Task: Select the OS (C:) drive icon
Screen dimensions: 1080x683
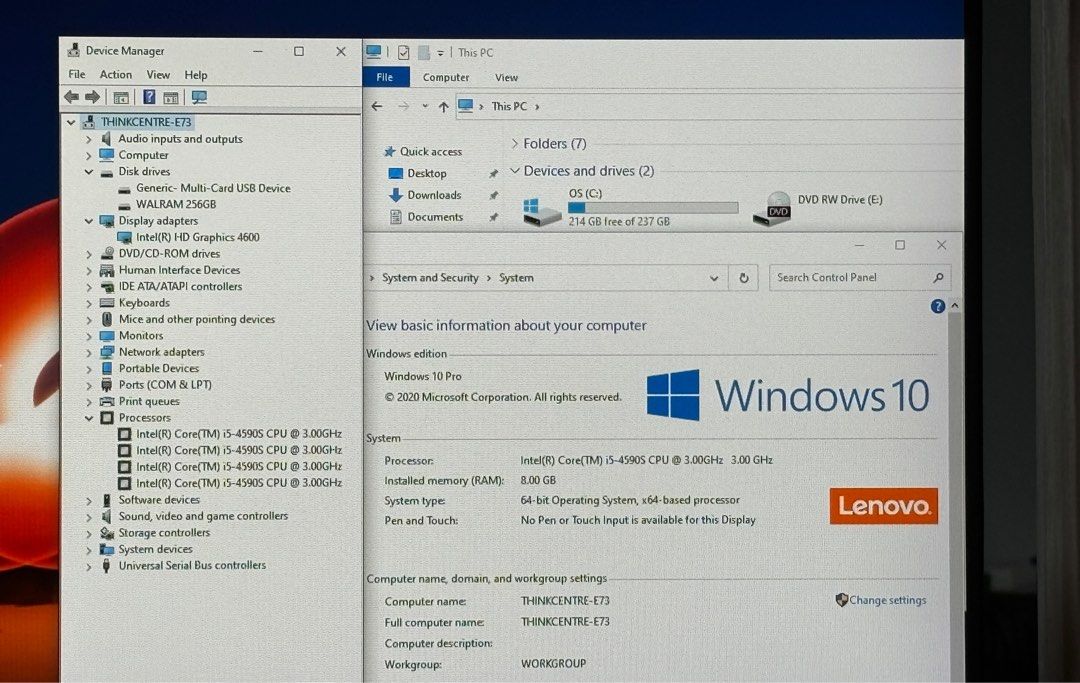Action: pos(541,211)
